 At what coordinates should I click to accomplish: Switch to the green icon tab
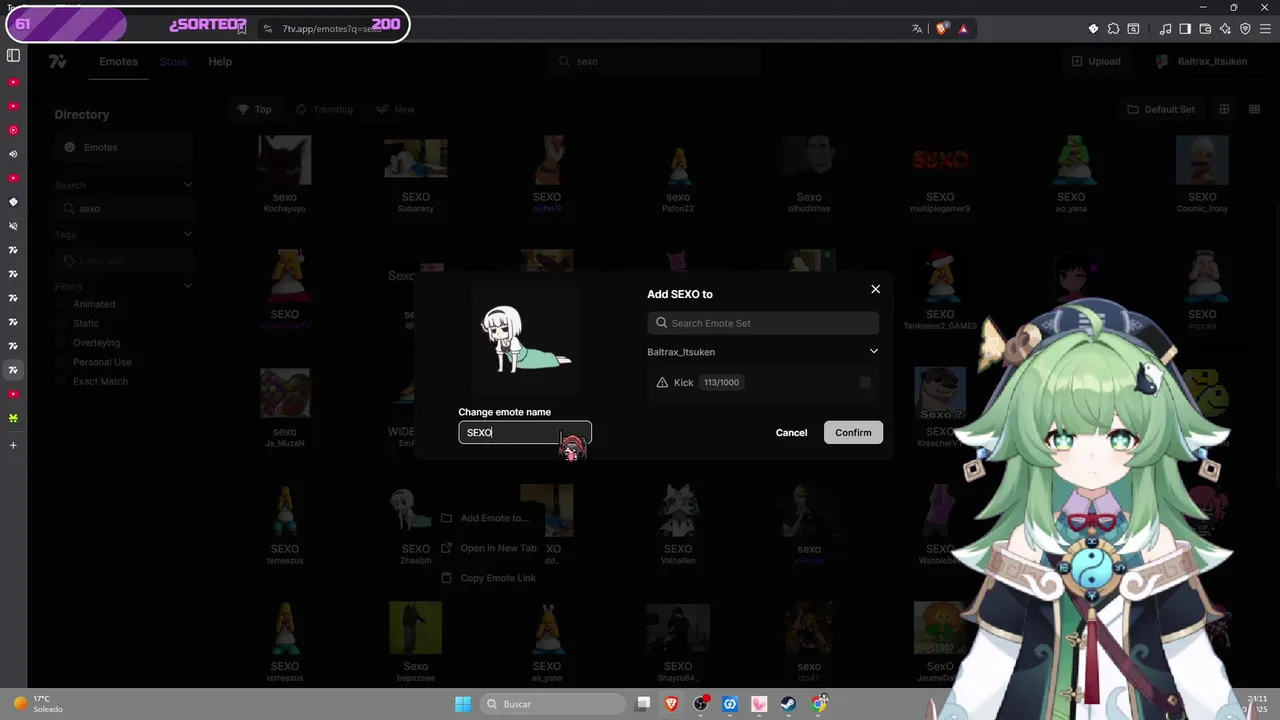point(13,418)
